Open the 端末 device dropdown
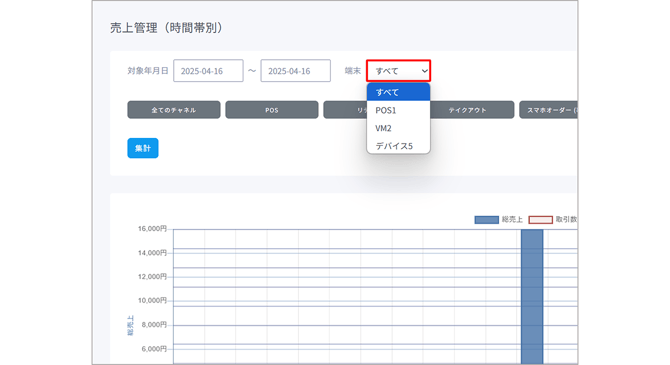This screenshot has height=365, width=670. click(x=398, y=71)
